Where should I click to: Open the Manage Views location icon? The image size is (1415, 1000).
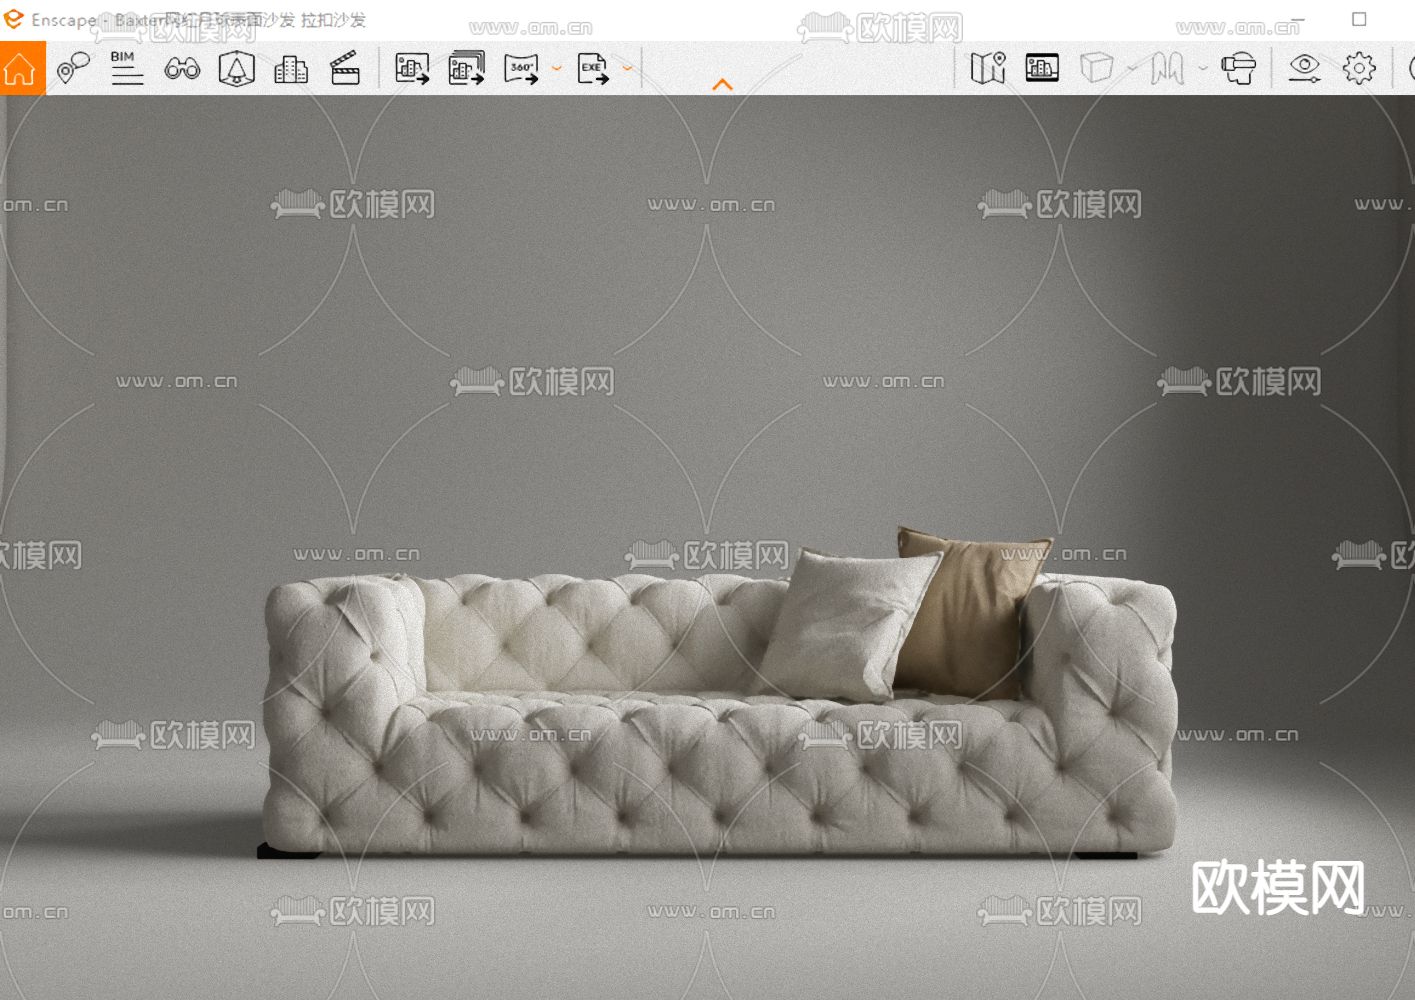click(x=73, y=68)
